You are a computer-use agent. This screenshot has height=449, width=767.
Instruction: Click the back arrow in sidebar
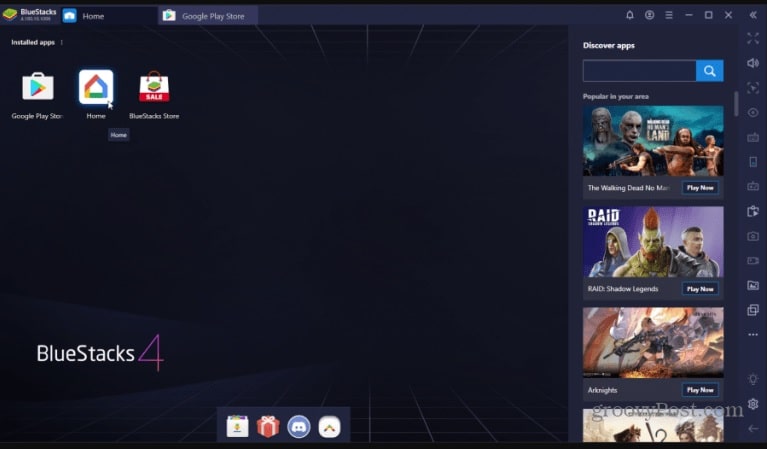click(x=753, y=428)
